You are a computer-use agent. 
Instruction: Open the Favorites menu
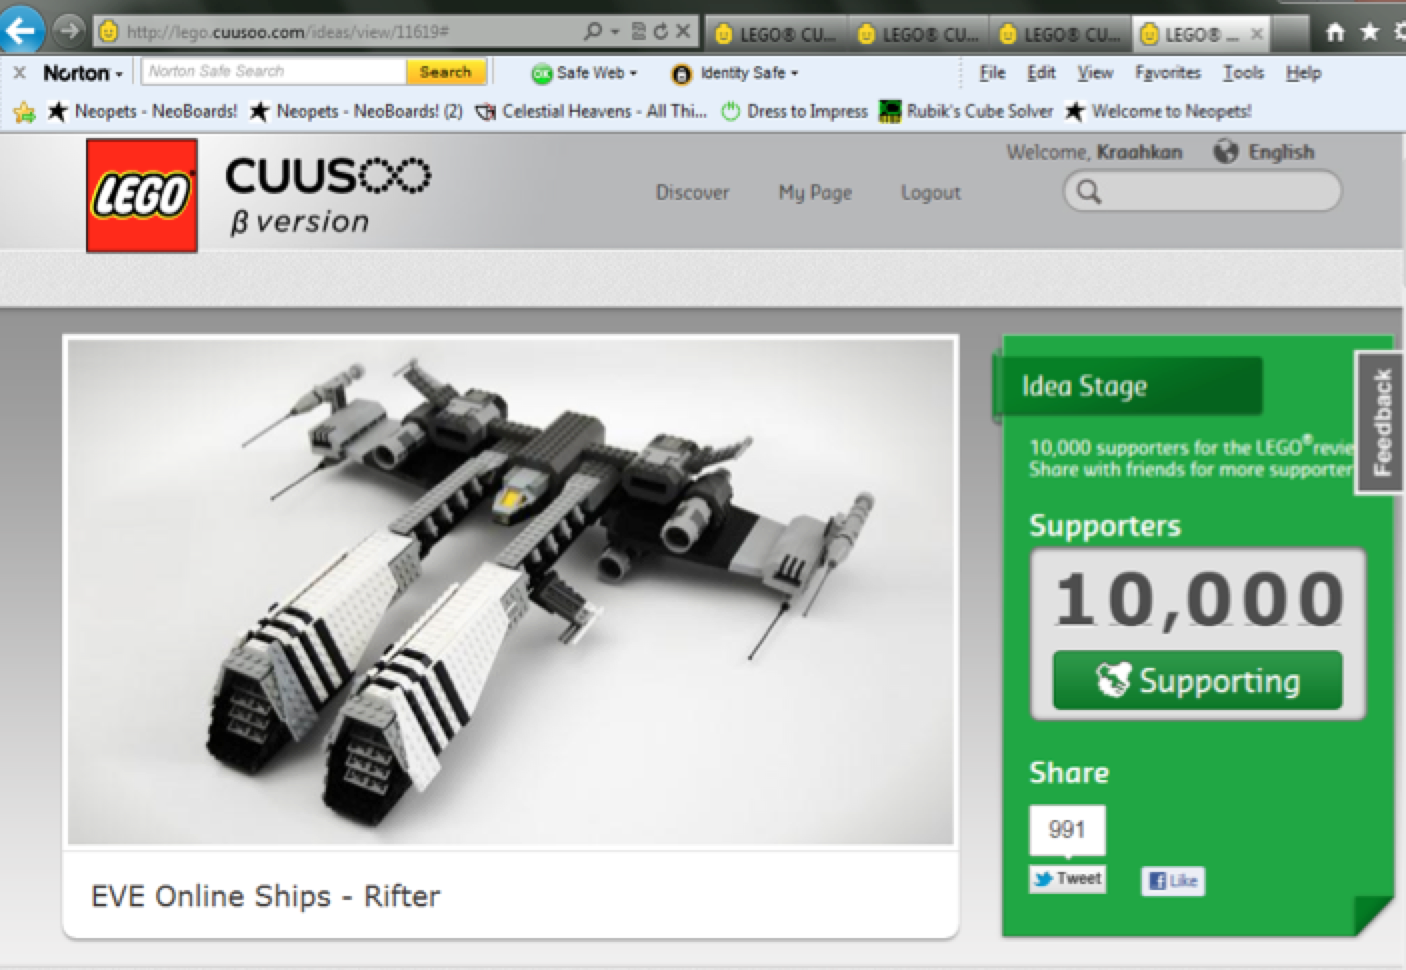(x=1168, y=73)
